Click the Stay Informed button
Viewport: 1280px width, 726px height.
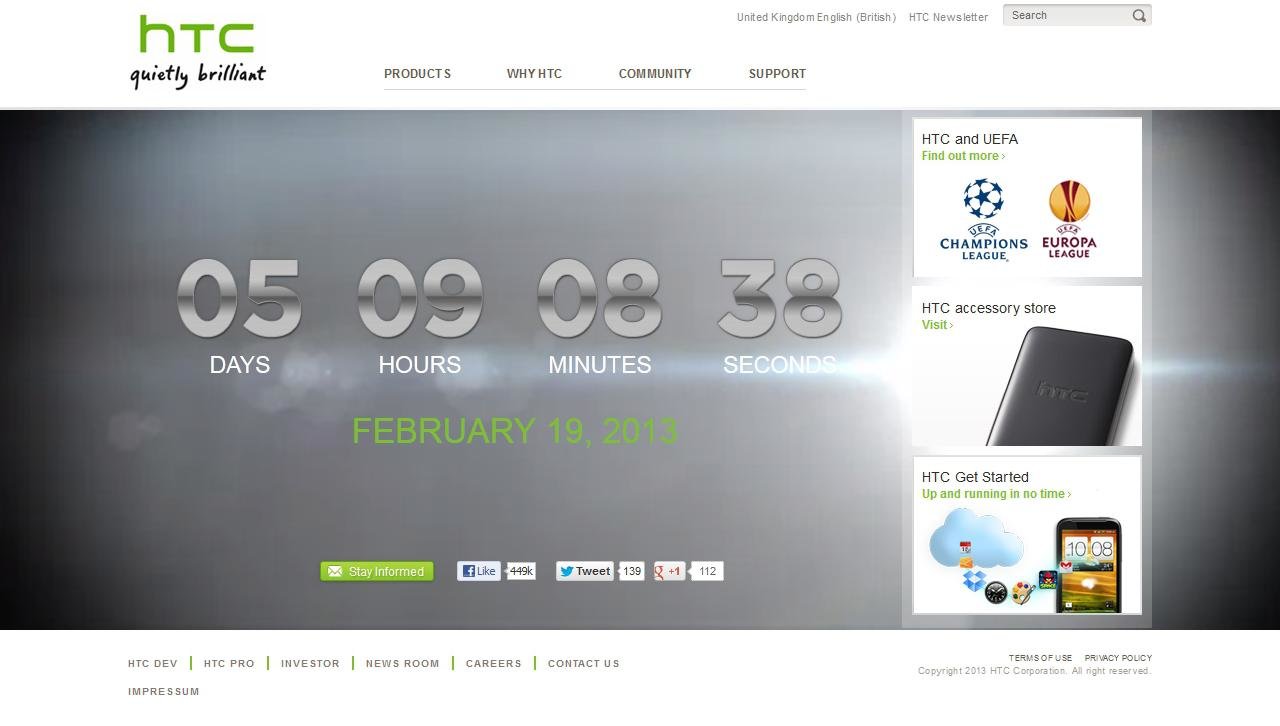pyautogui.click(x=377, y=571)
